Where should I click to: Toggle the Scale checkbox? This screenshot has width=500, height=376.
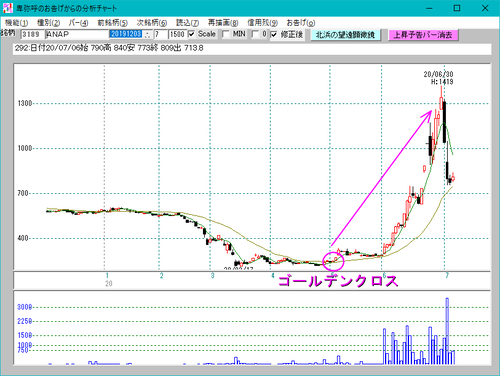pyautogui.click(x=192, y=34)
